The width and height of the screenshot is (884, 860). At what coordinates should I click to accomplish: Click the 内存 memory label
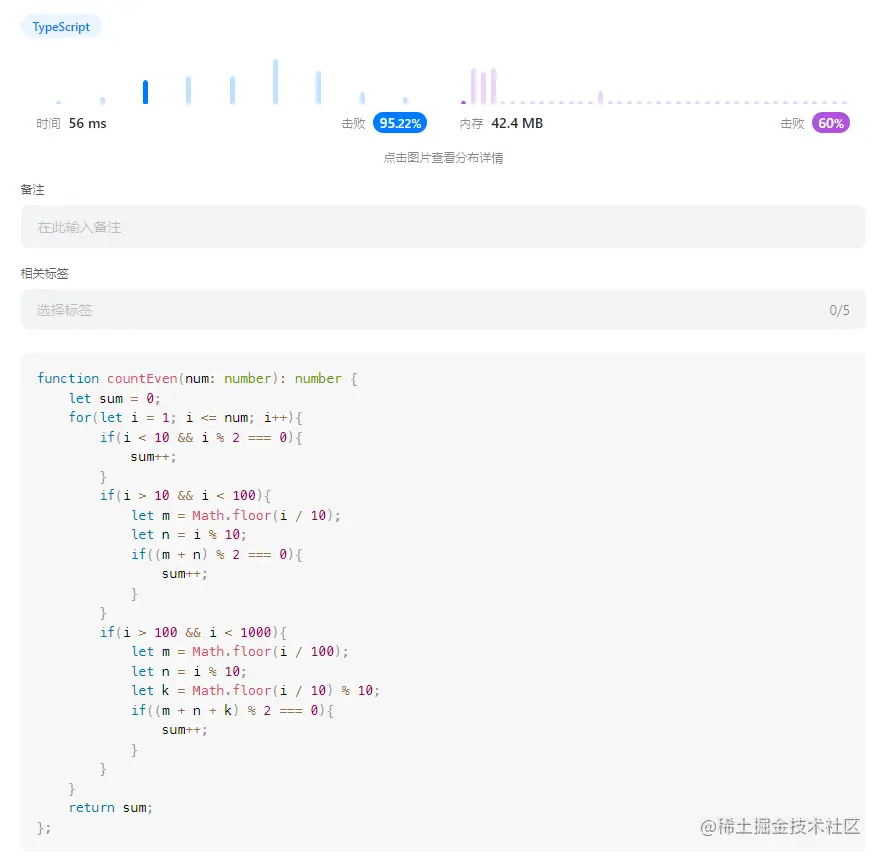(471, 124)
